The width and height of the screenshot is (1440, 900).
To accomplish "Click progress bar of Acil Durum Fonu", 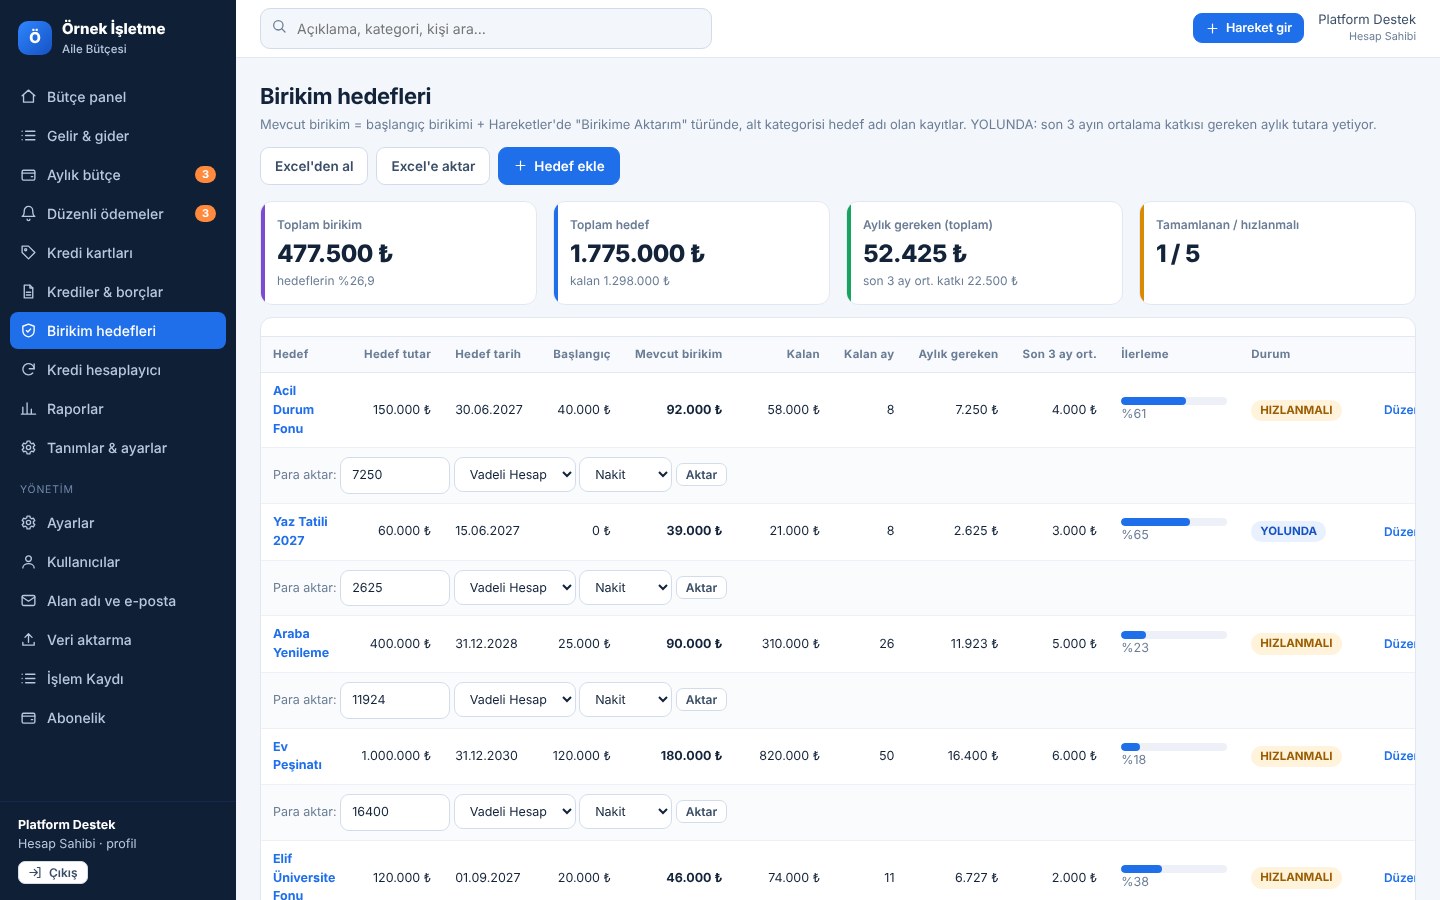I will point(1174,401).
